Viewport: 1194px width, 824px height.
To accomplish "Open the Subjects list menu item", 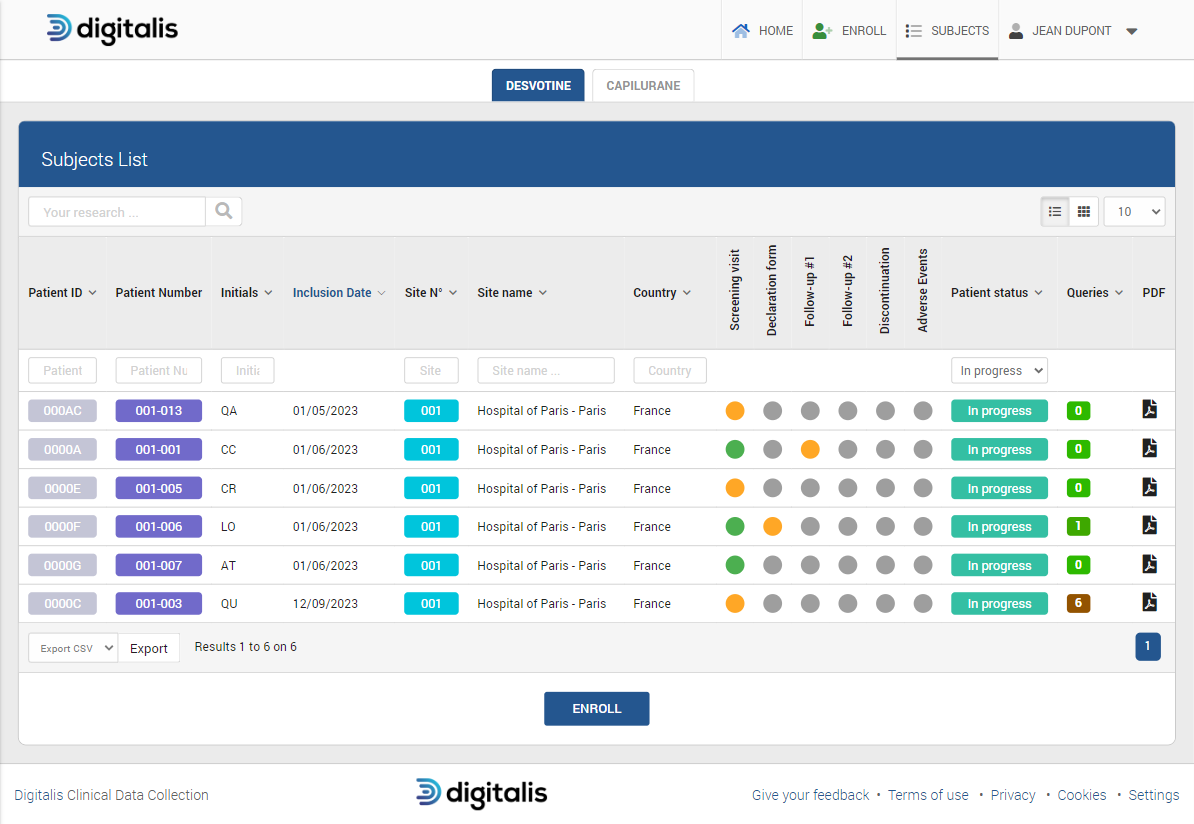I will pyautogui.click(x=947, y=31).
